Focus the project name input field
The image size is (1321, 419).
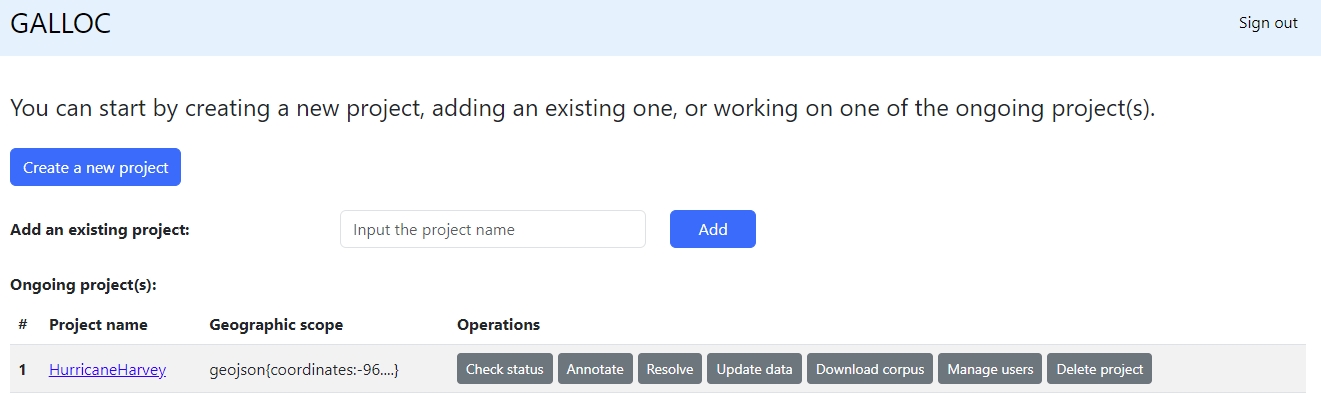[x=492, y=229]
